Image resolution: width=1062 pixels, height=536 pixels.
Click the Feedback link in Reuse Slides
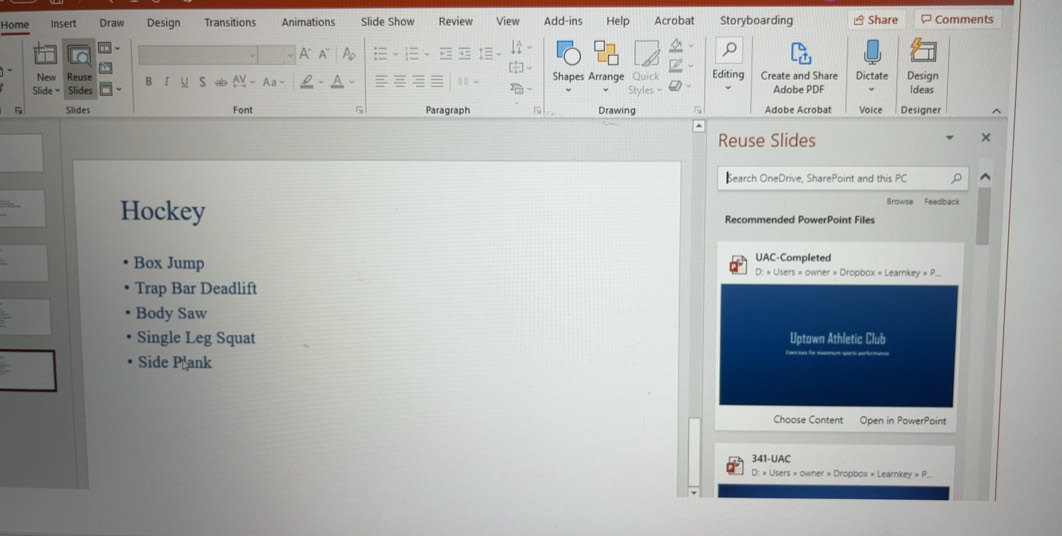tap(941, 201)
